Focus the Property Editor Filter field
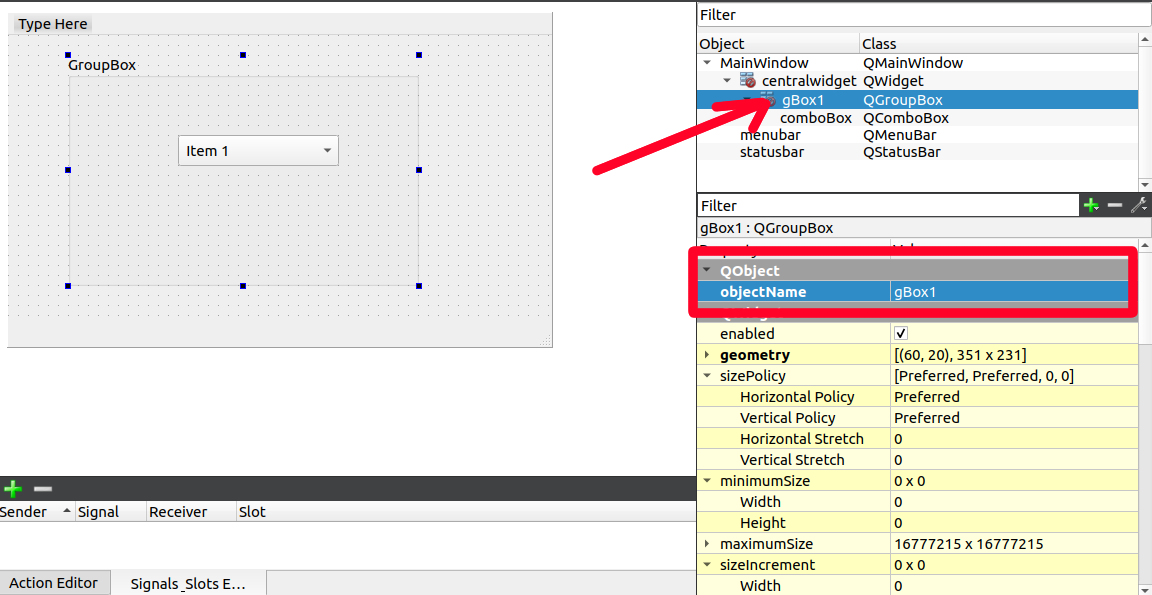Screen dimensions: 1152x595 [x=888, y=206]
